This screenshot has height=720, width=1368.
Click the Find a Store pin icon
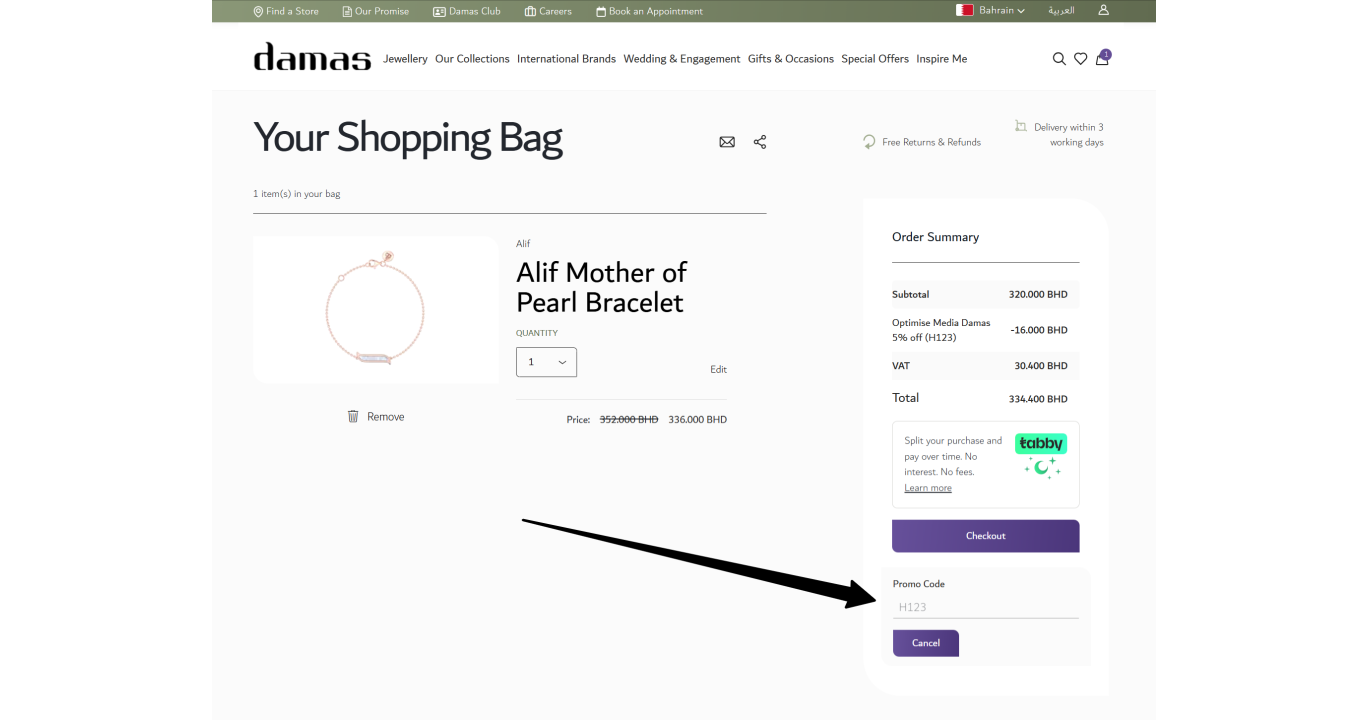(x=258, y=11)
